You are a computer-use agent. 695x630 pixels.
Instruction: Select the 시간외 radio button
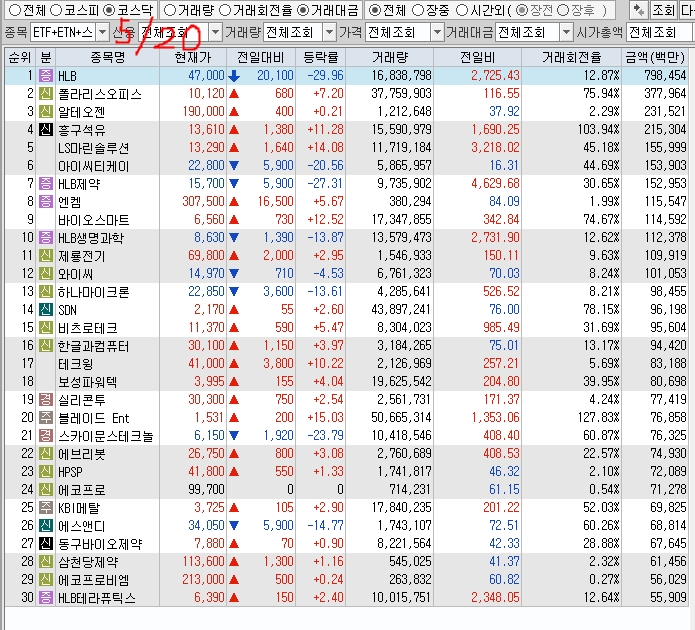[462, 10]
